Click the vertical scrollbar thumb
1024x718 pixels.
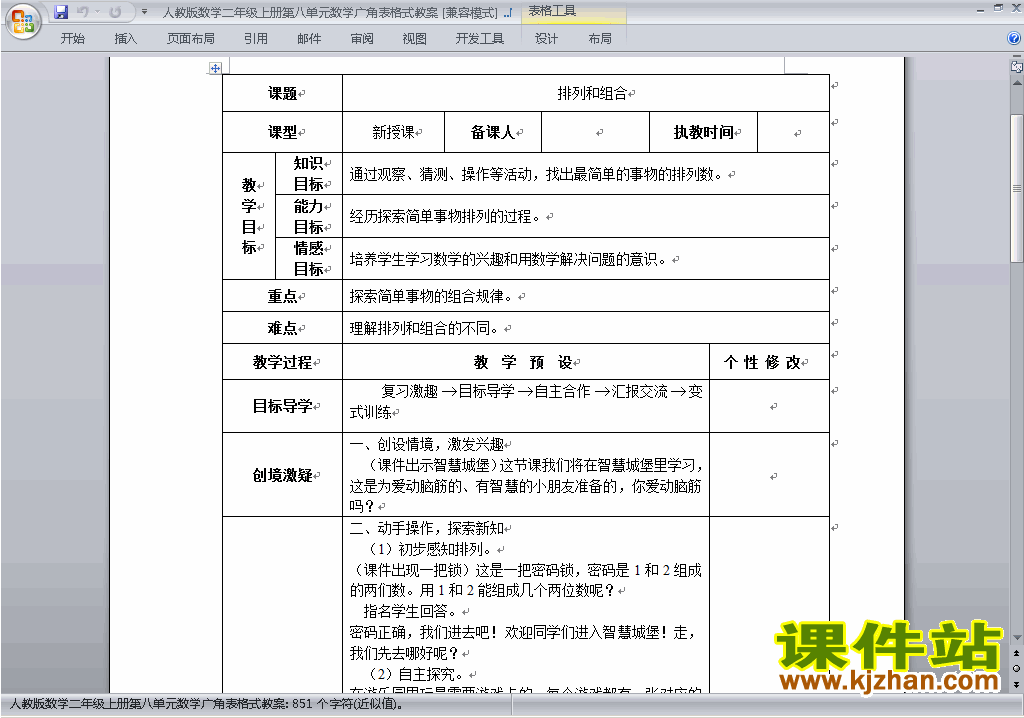coord(1016,188)
